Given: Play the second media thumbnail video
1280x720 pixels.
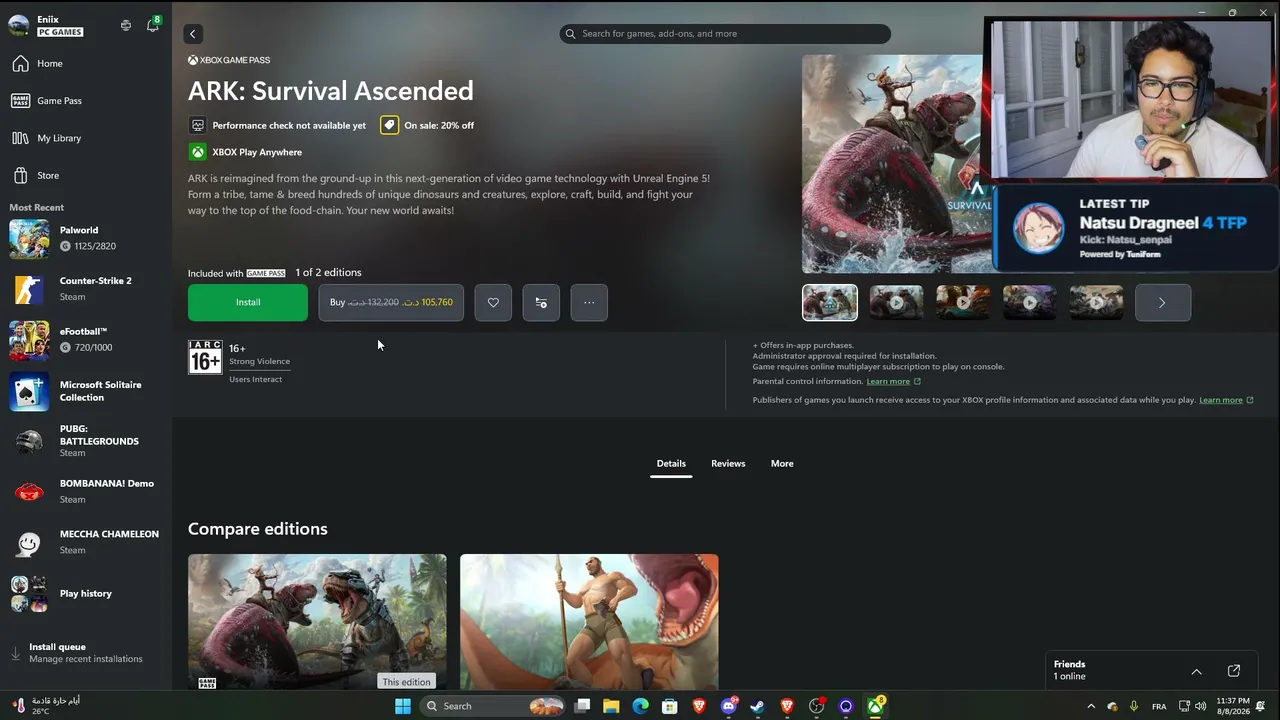Looking at the screenshot, I should 896,302.
